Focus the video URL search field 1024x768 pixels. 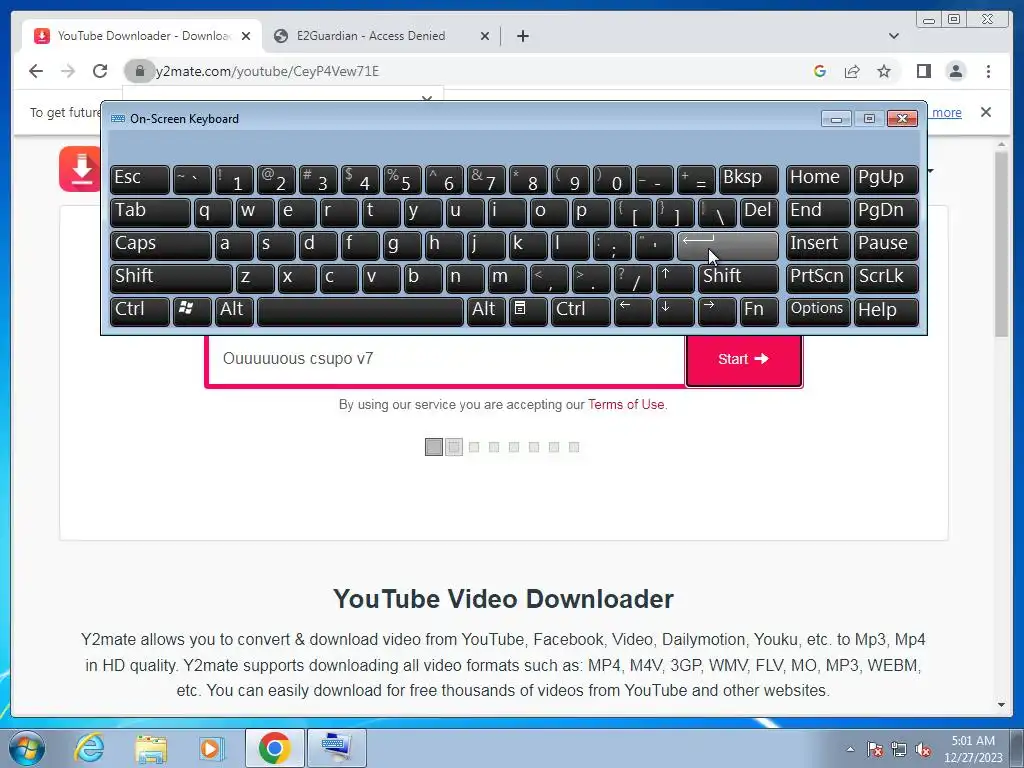pos(446,359)
